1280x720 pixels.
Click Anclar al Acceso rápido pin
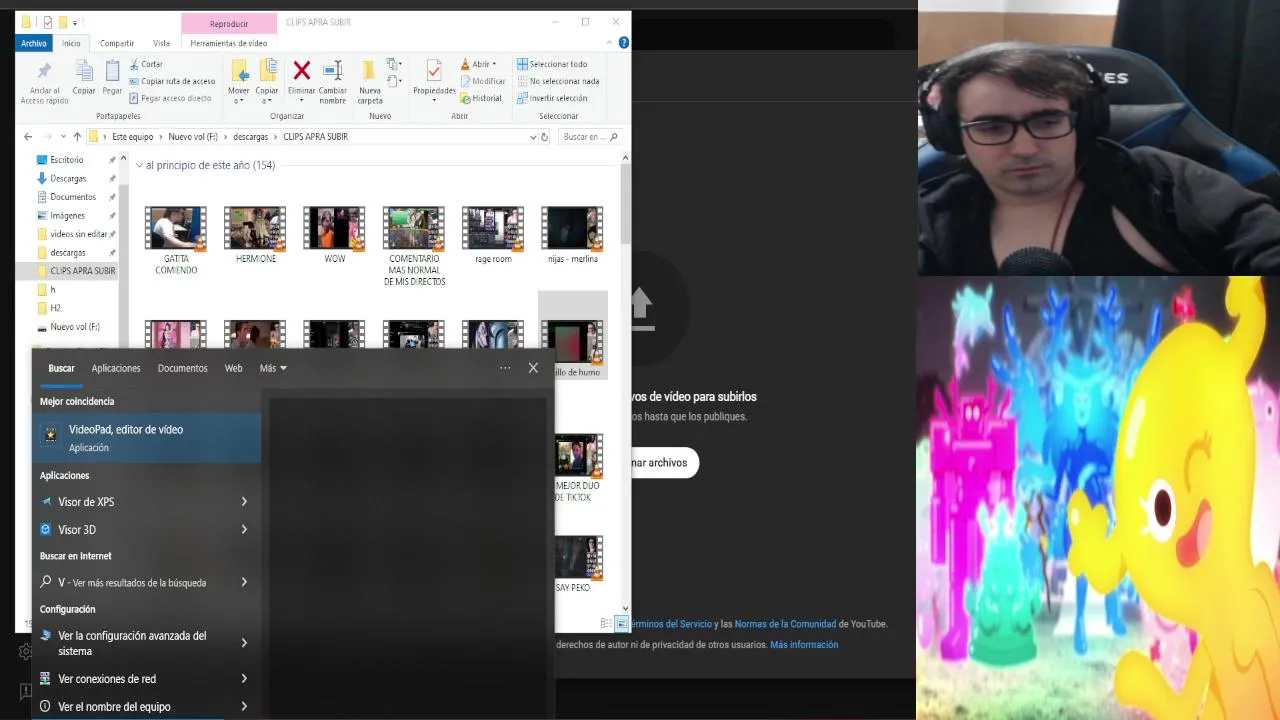(44, 71)
